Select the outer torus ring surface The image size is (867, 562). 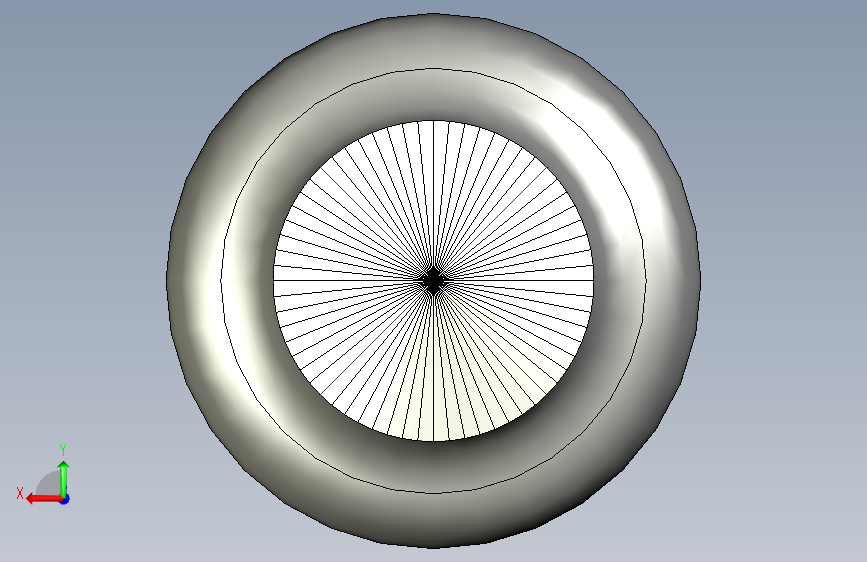(194, 281)
